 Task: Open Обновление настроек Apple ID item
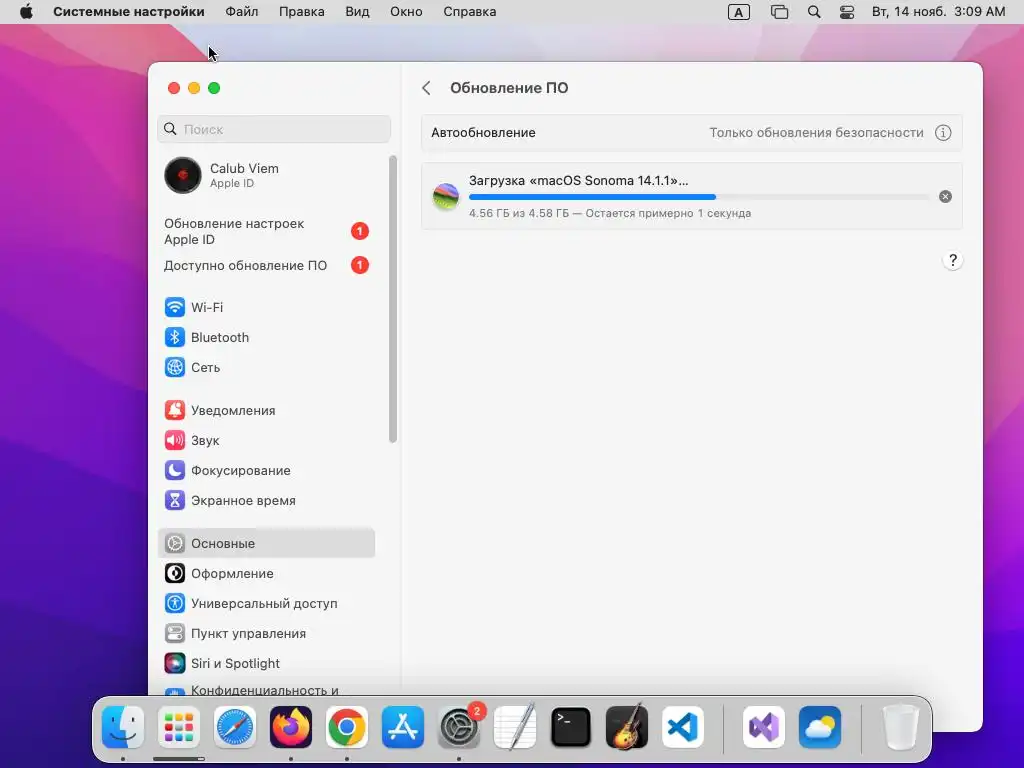click(x=266, y=231)
